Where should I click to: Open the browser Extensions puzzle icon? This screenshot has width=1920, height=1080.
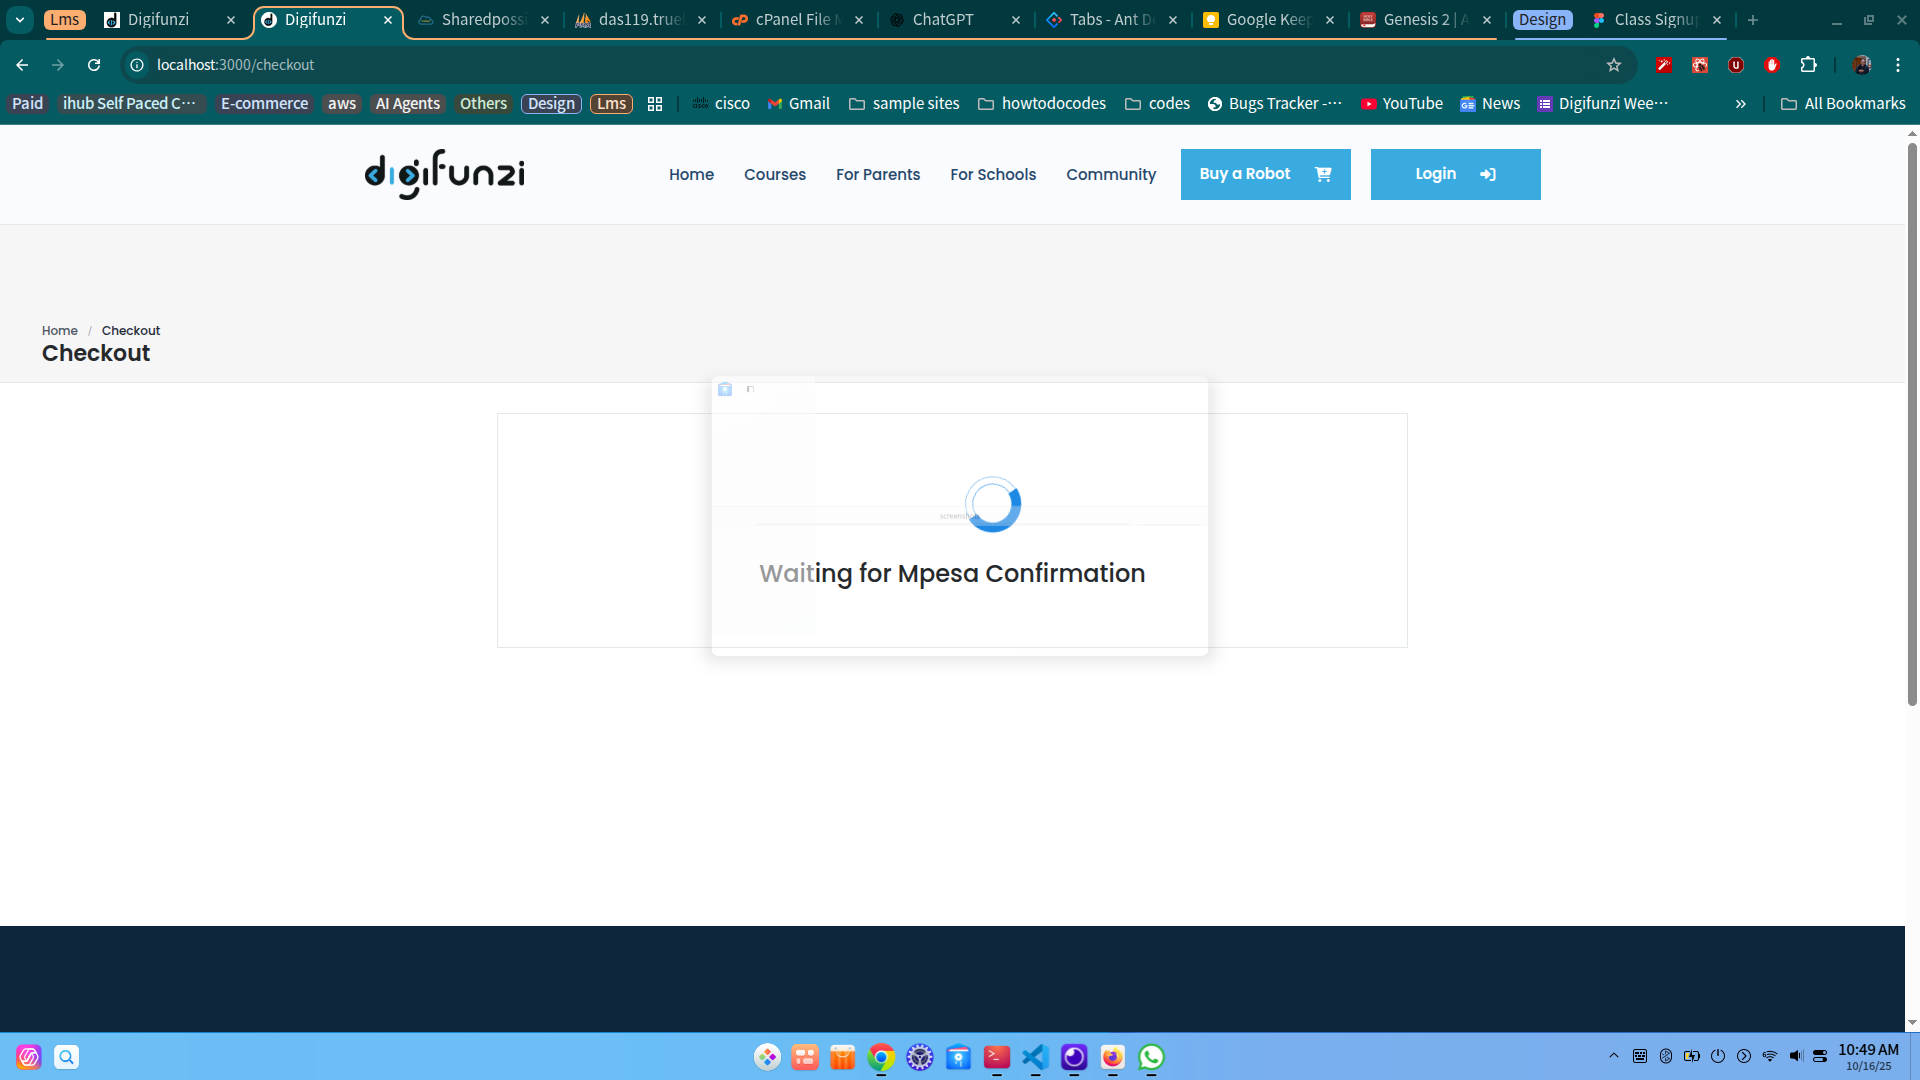tap(1808, 65)
